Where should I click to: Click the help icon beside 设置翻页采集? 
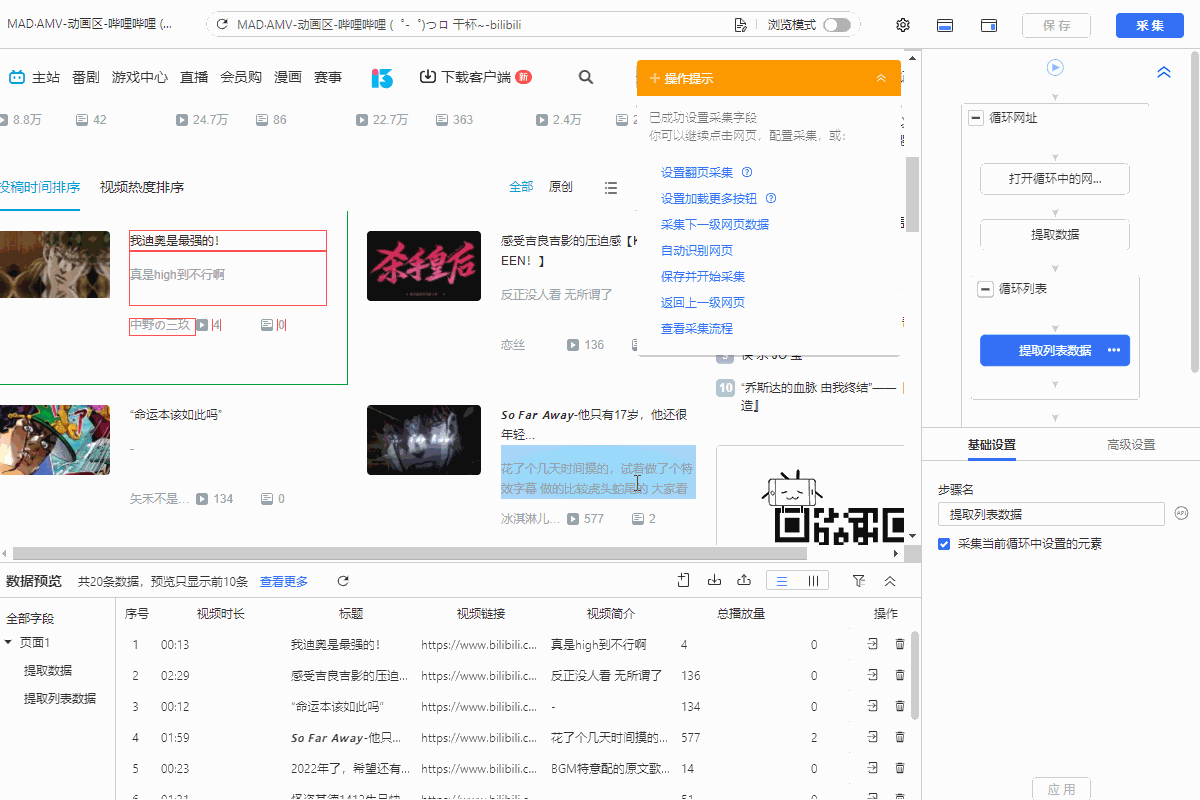tap(747, 172)
